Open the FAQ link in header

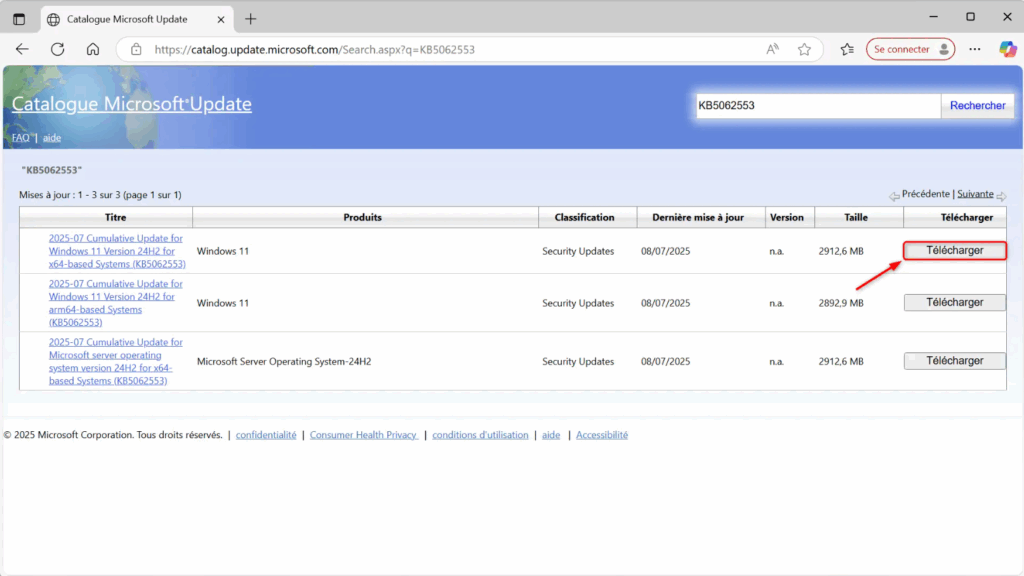click(x=20, y=138)
